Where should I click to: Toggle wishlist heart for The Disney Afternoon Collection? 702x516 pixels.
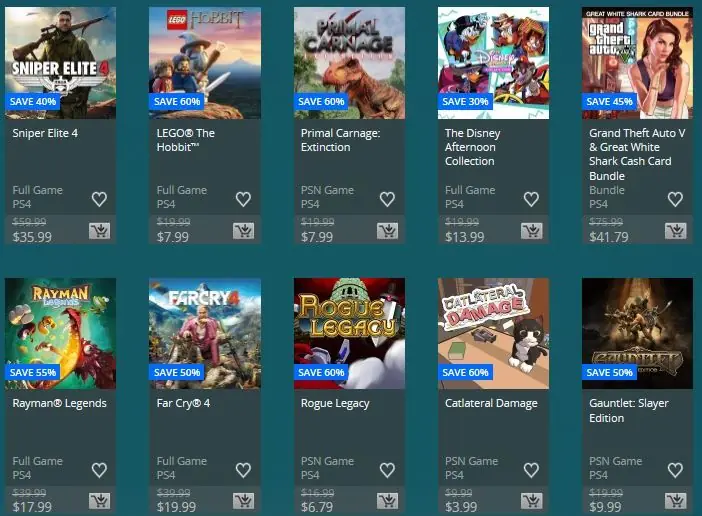click(531, 199)
